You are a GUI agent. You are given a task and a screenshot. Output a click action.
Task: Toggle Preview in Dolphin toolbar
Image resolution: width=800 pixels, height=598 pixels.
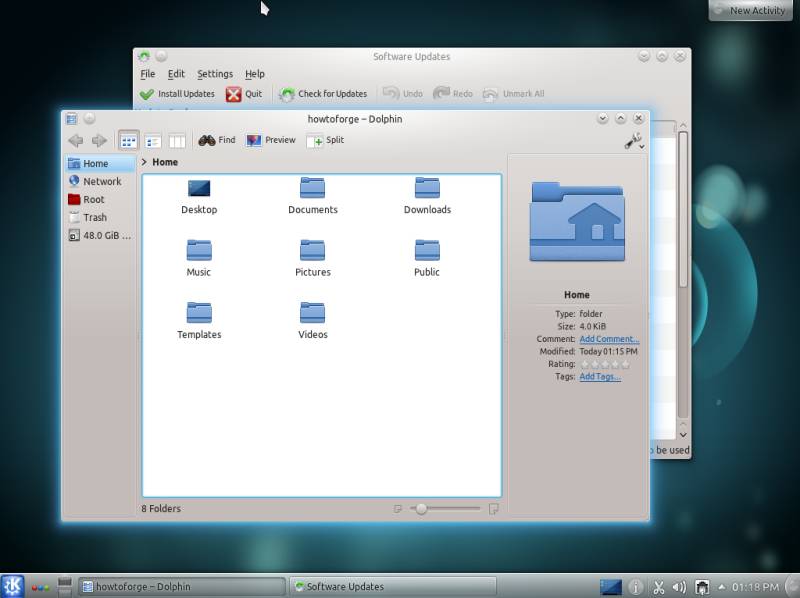pos(270,140)
